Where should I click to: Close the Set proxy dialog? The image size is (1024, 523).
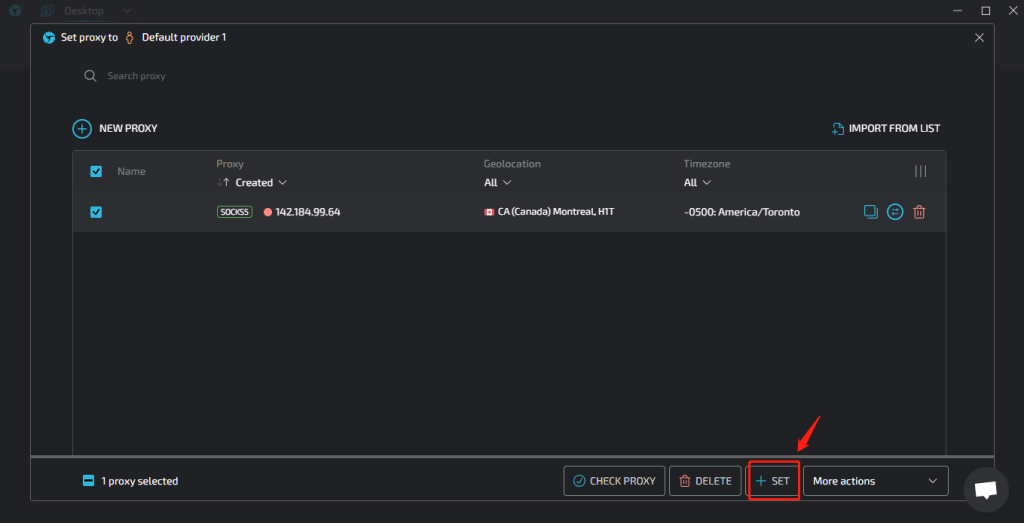tap(979, 37)
